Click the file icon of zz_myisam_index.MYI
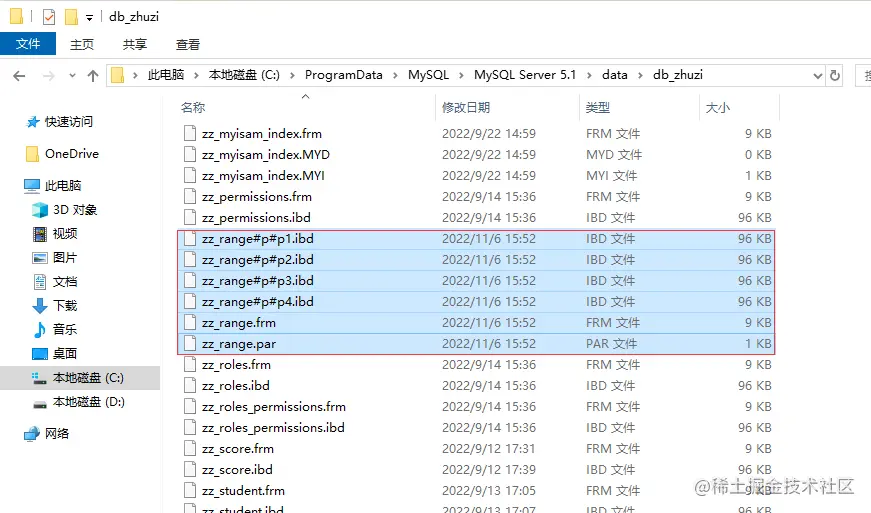 [x=190, y=175]
